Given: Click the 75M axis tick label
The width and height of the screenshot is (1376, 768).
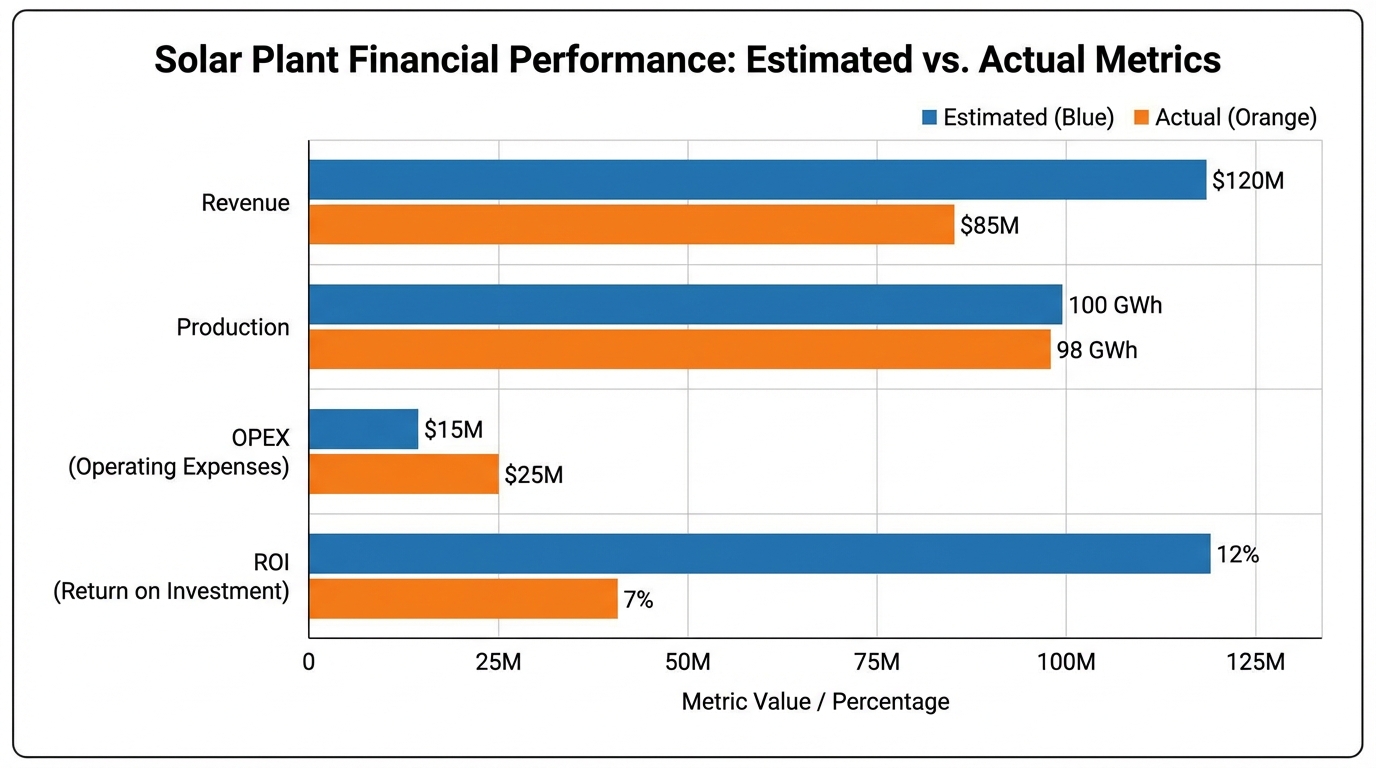Looking at the screenshot, I should (876, 662).
